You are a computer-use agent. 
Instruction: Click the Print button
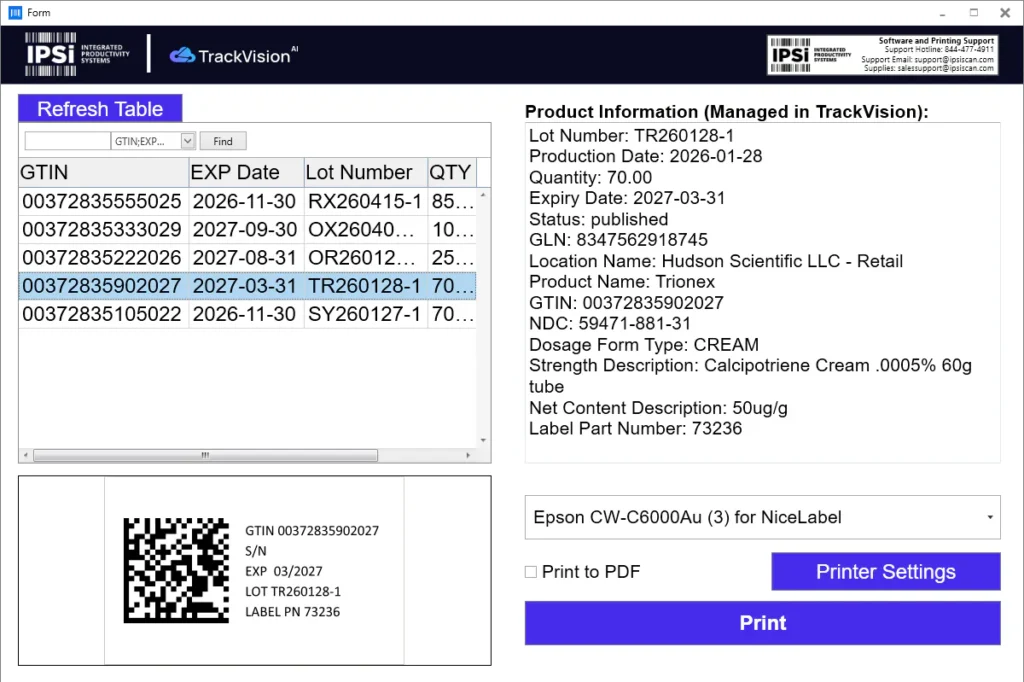point(762,623)
